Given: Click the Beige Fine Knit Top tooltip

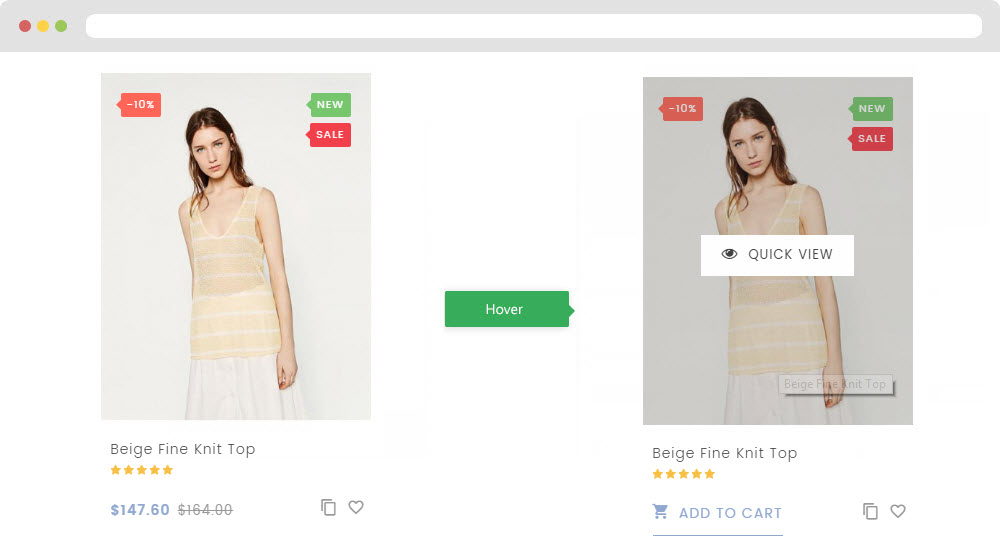Looking at the screenshot, I should pyautogui.click(x=835, y=384).
